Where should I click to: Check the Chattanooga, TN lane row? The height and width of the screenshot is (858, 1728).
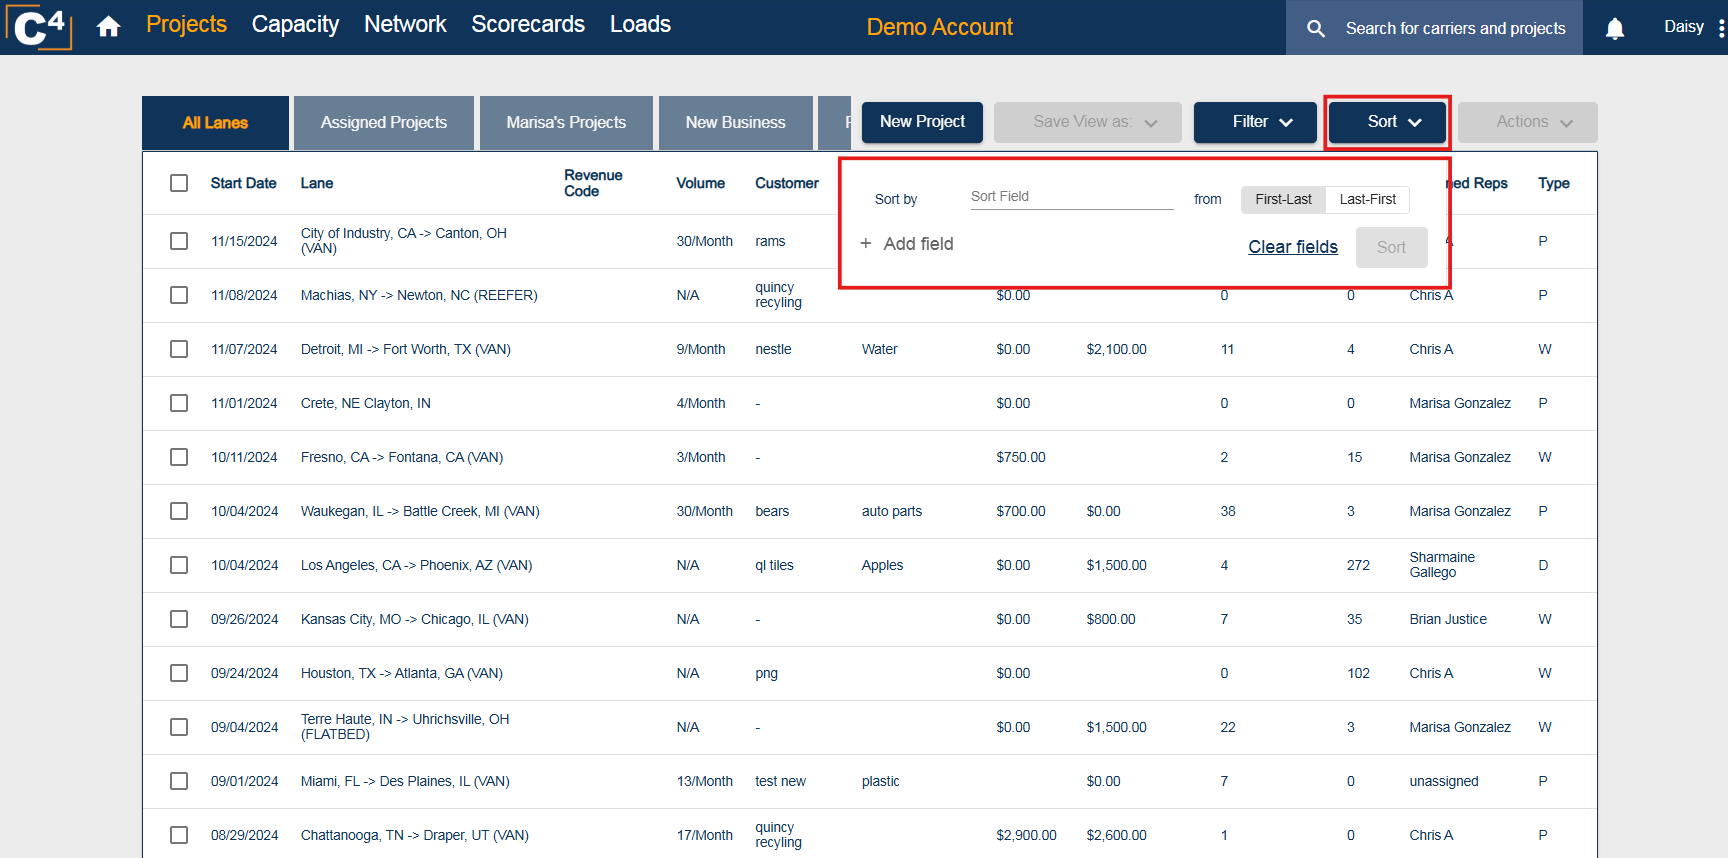[x=179, y=835]
